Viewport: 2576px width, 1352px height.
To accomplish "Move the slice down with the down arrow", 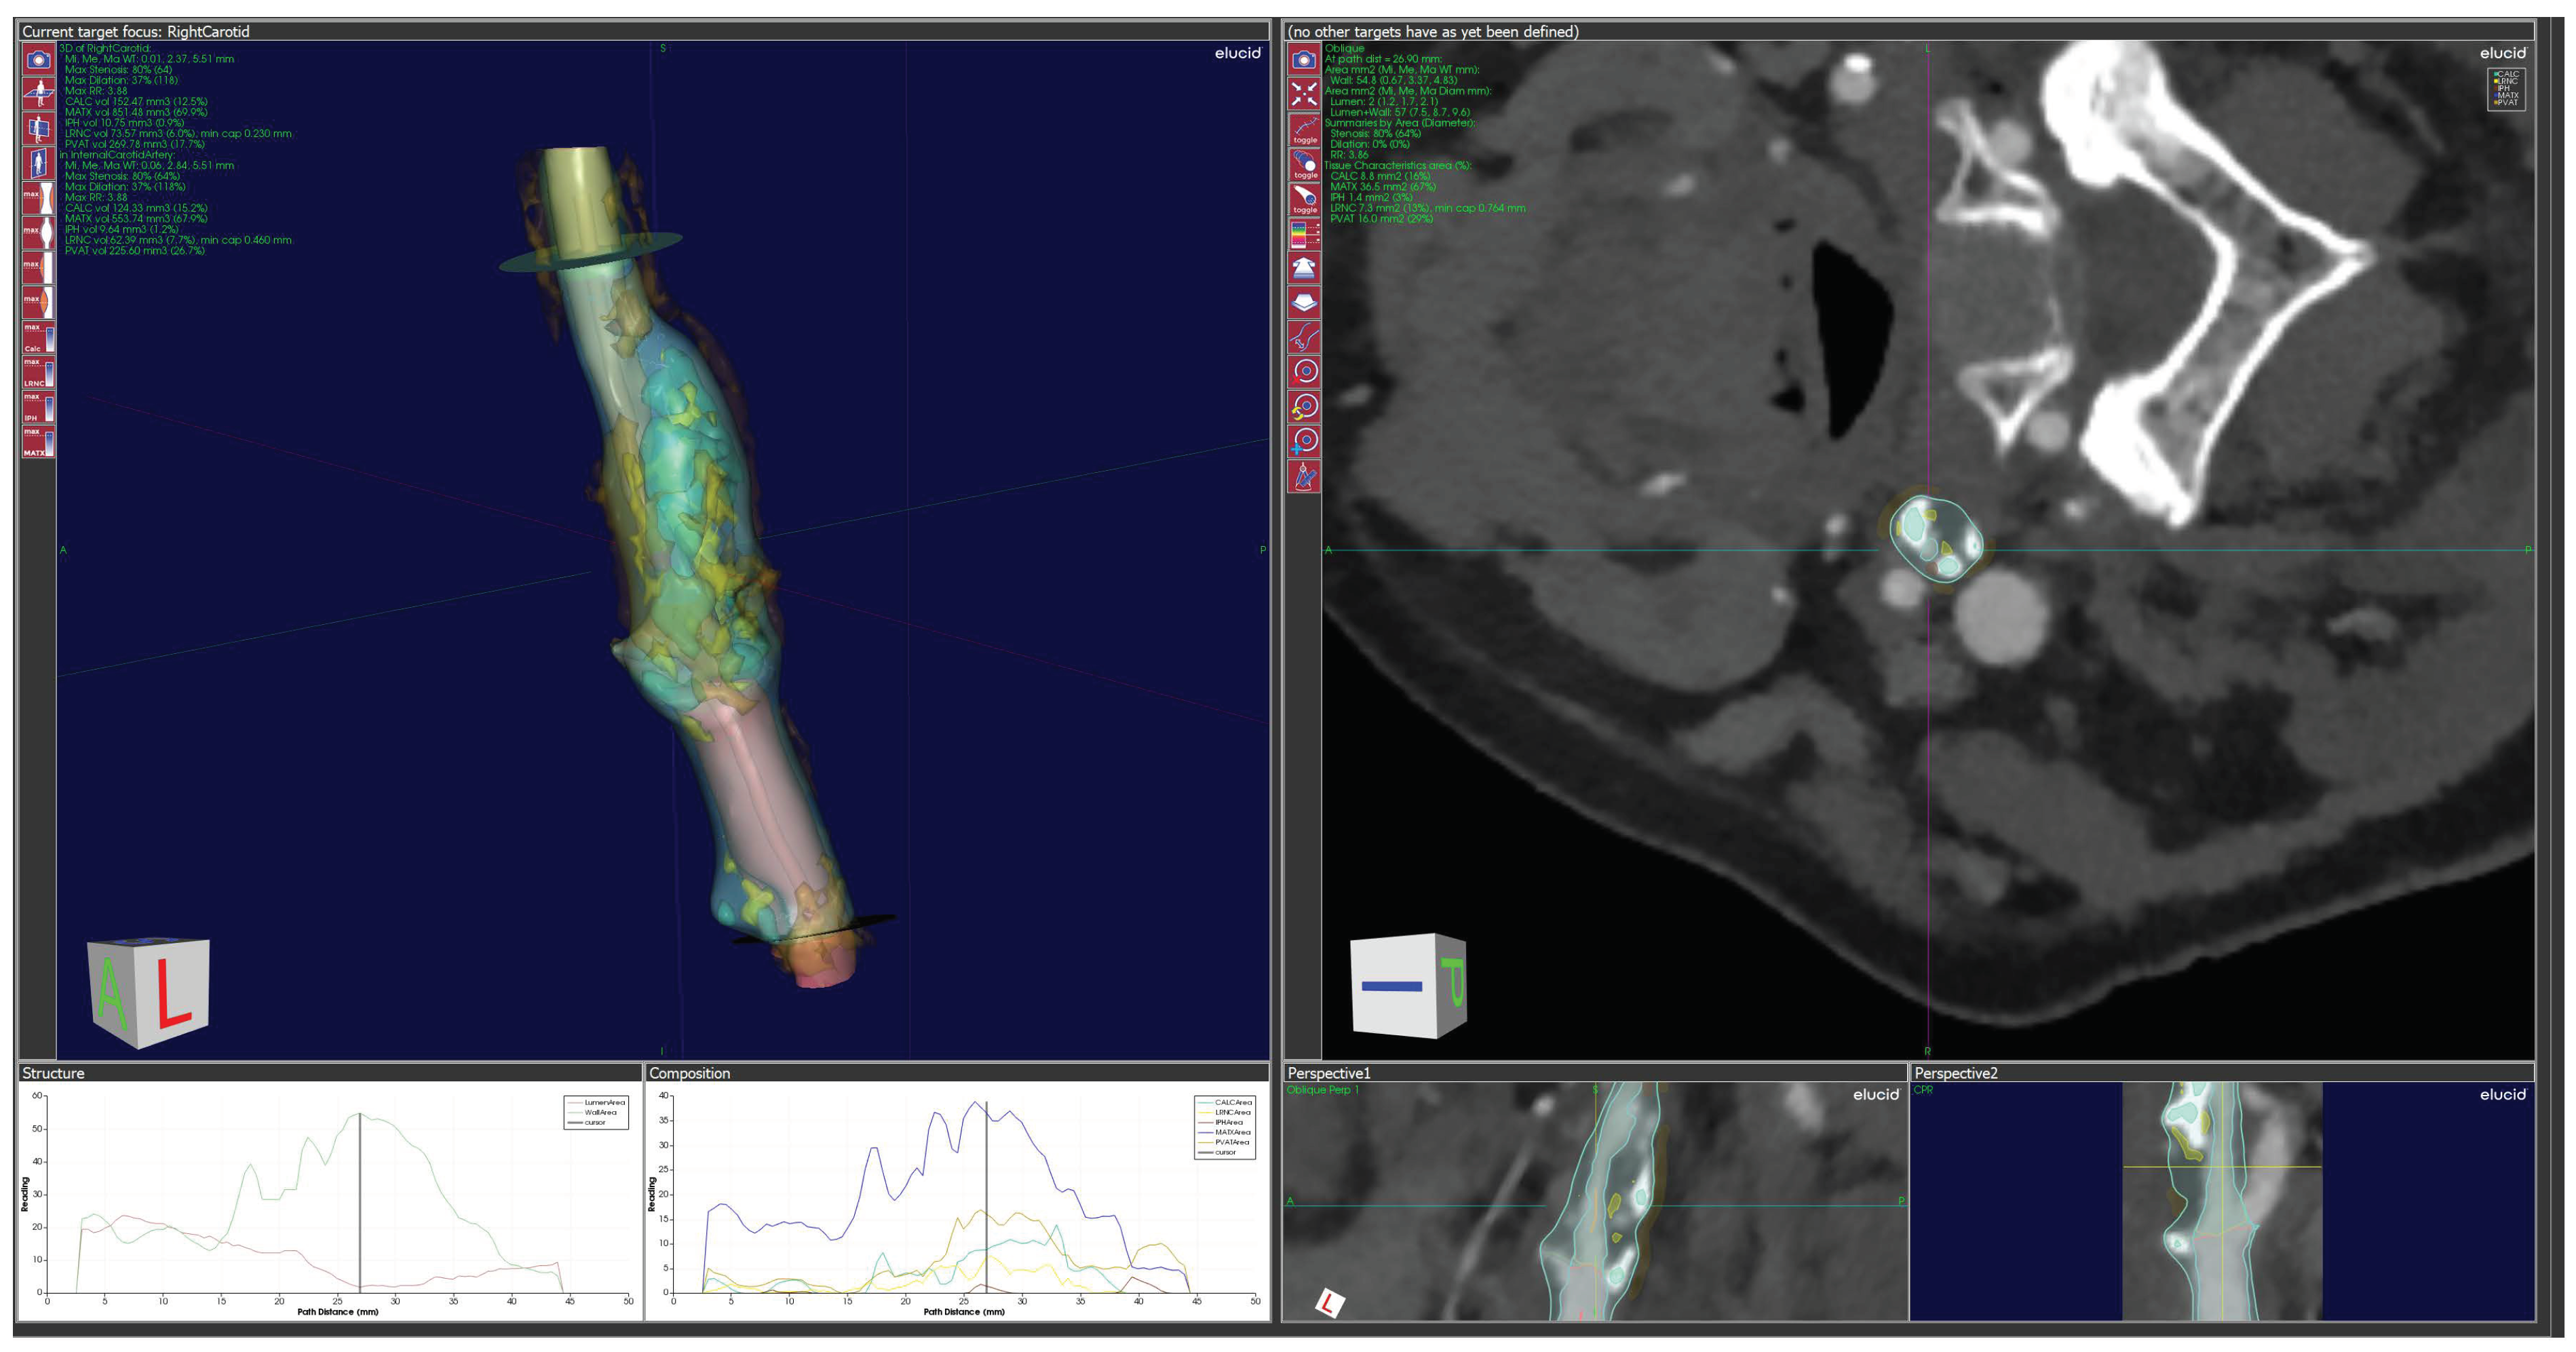I will (1304, 302).
